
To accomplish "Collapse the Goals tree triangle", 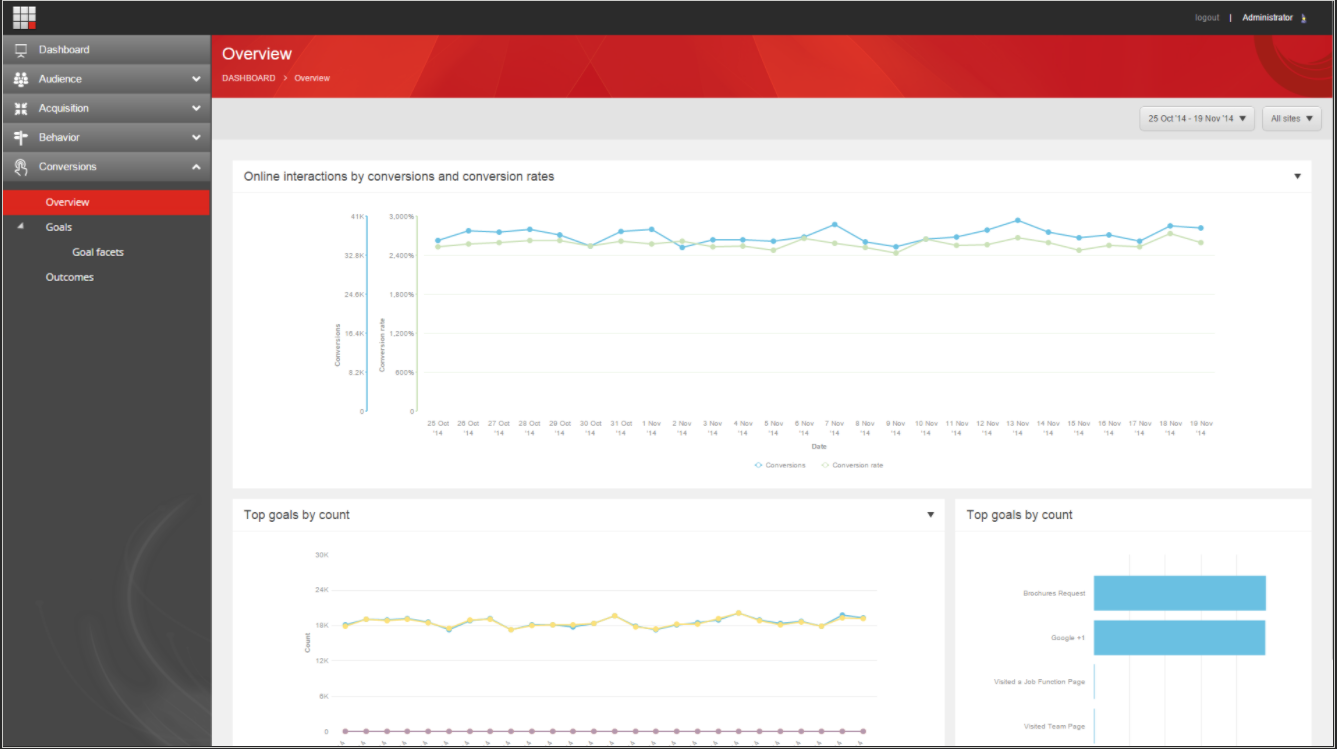I will (x=21, y=227).
